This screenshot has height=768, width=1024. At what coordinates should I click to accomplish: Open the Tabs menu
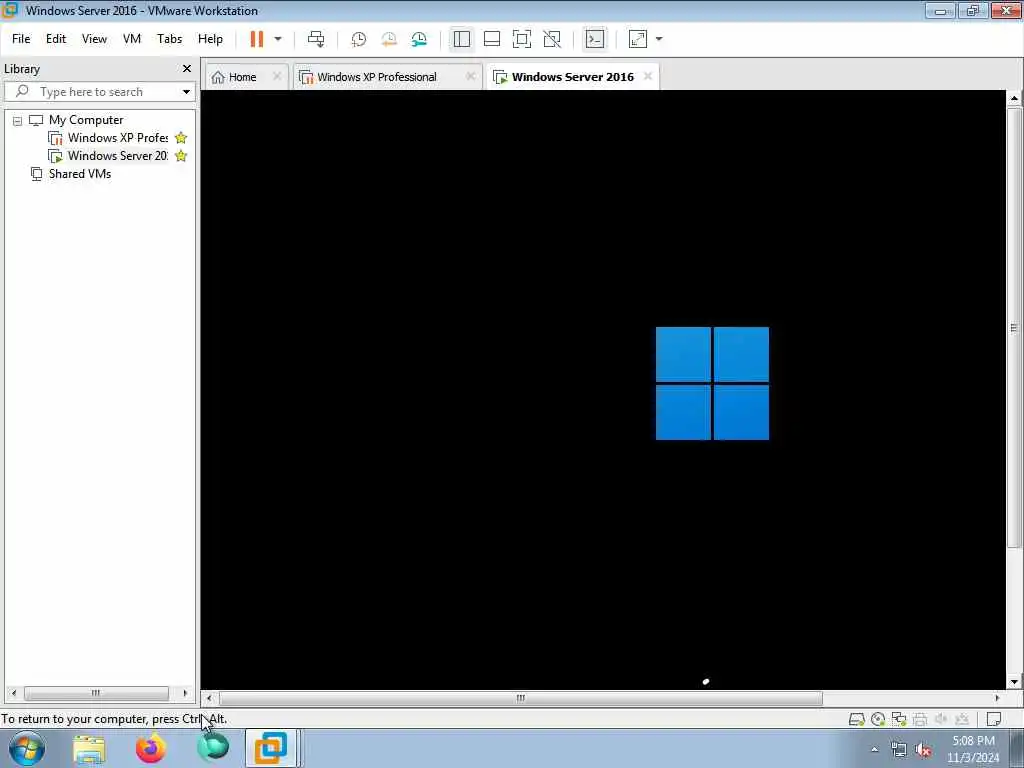(x=169, y=39)
